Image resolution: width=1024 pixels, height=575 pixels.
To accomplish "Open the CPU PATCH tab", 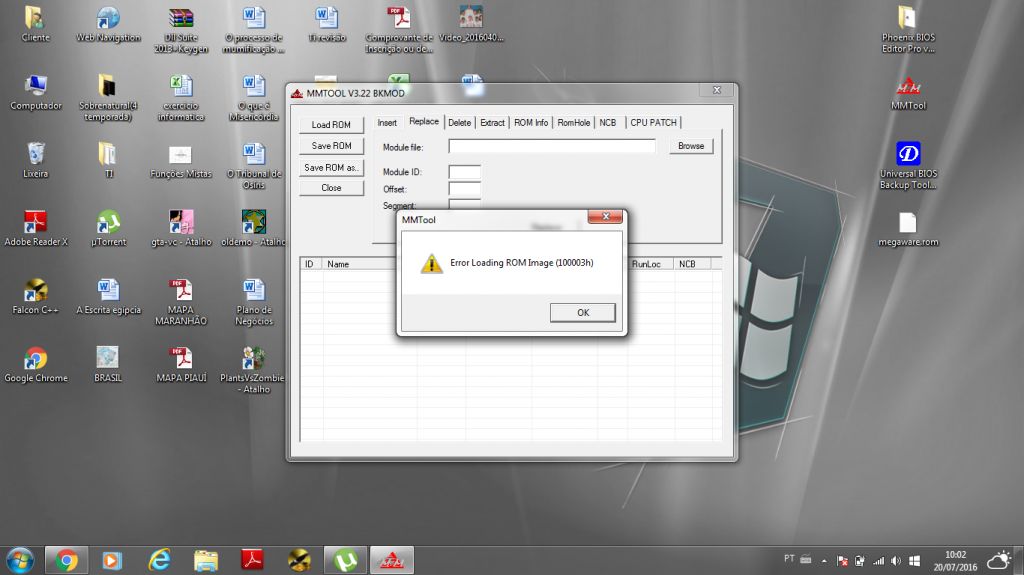I will pos(653,123).
